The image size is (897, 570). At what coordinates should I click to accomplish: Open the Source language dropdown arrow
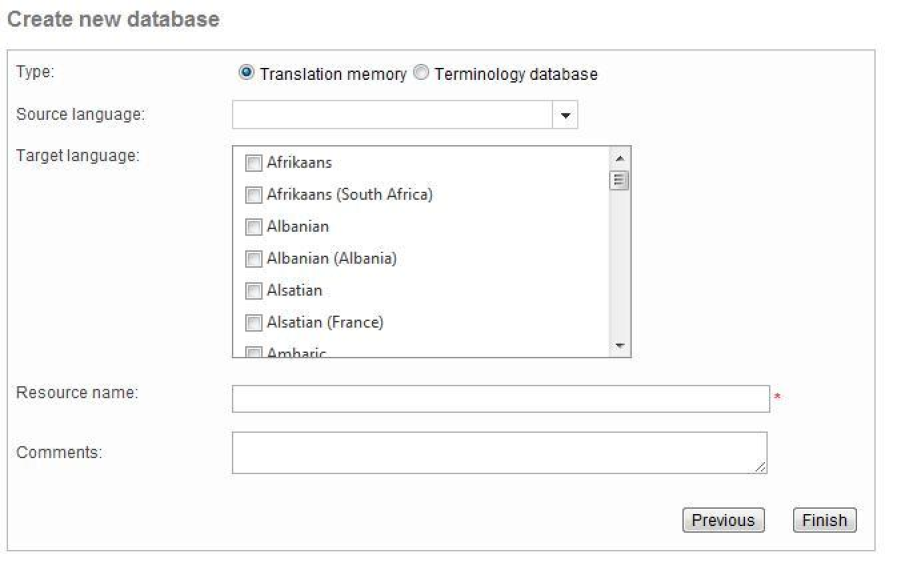tap(566, 116)
